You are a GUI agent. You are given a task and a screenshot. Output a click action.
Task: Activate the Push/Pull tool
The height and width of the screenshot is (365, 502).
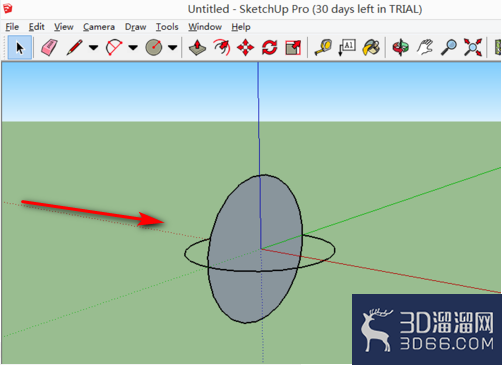coord(197,47)
